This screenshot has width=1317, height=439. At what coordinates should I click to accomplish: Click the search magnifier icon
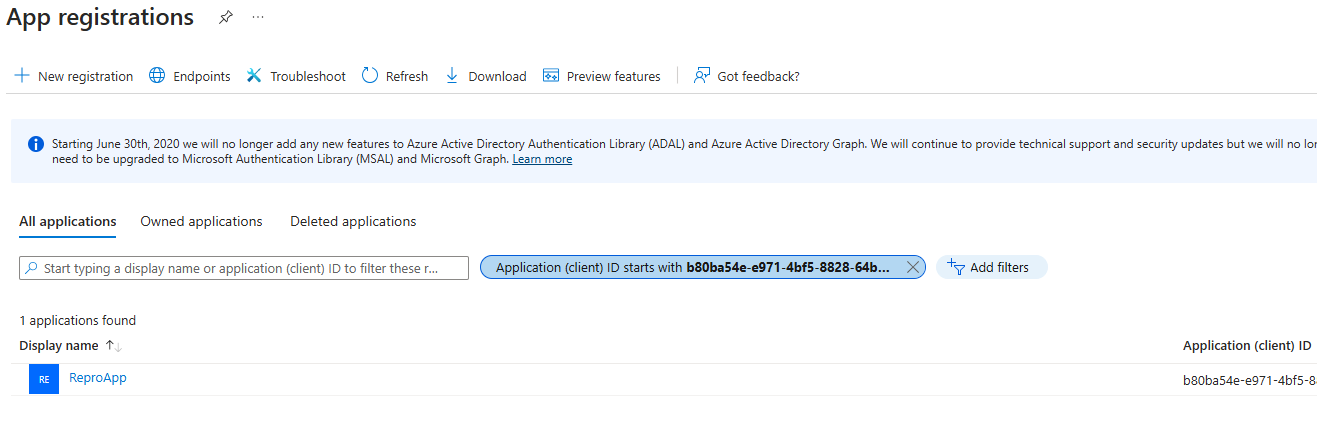coord(32,268)
